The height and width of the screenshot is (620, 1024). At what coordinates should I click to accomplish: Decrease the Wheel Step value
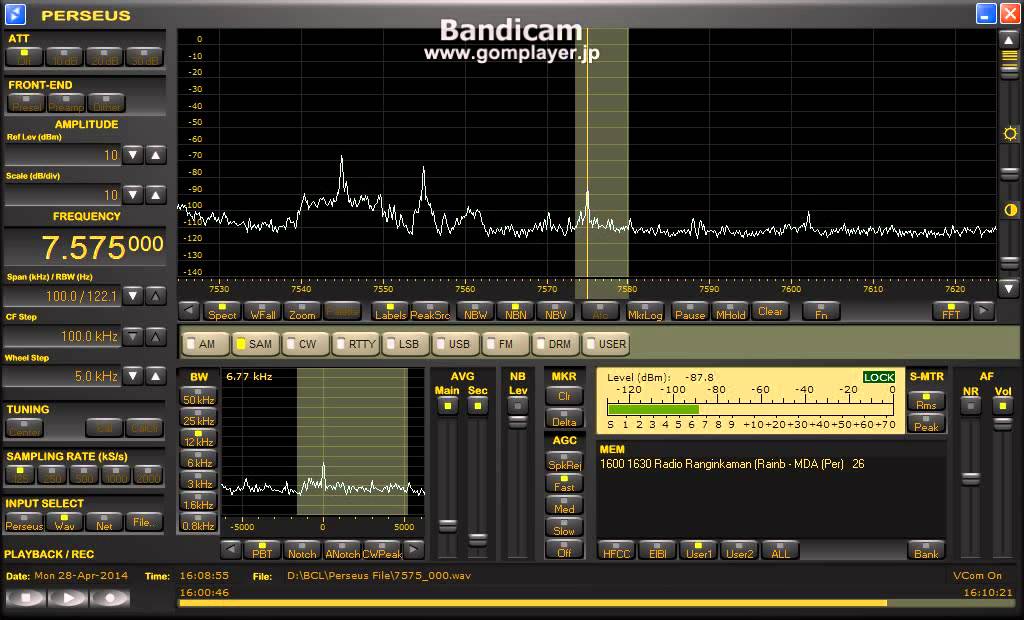point(133,376)
